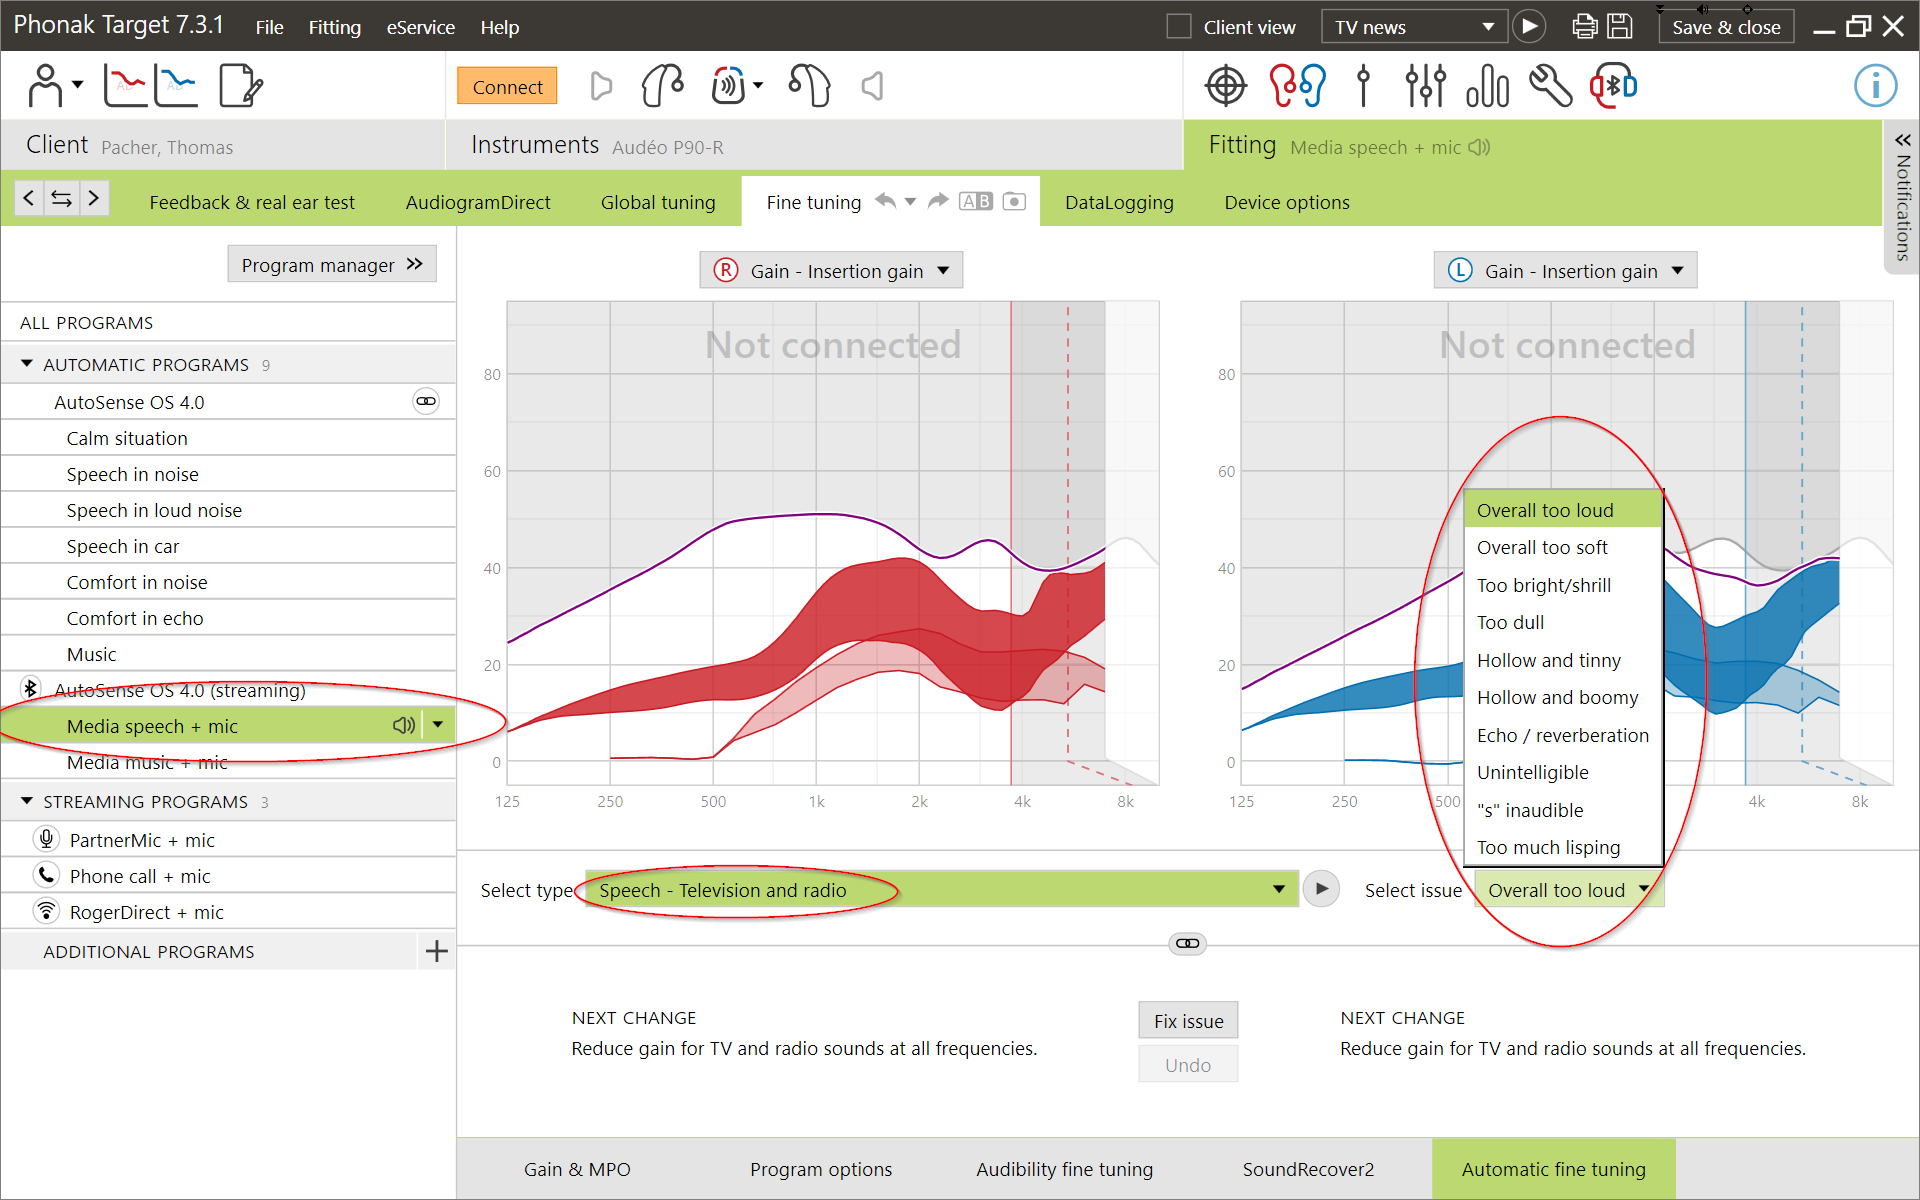
Task: Select Overall too soft issue
Action: click(1562, 547)
